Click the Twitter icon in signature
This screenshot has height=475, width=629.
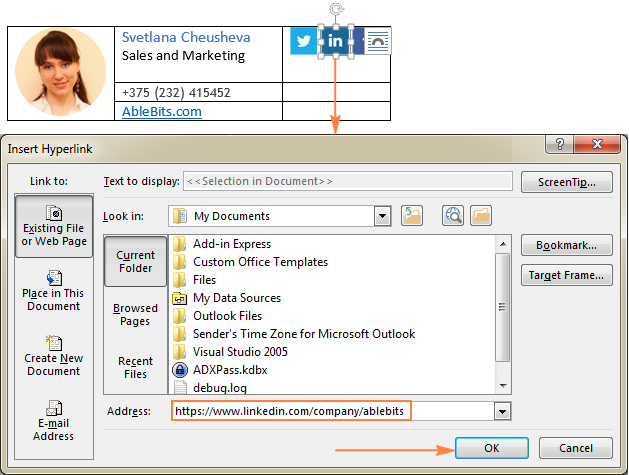[303, 41]
